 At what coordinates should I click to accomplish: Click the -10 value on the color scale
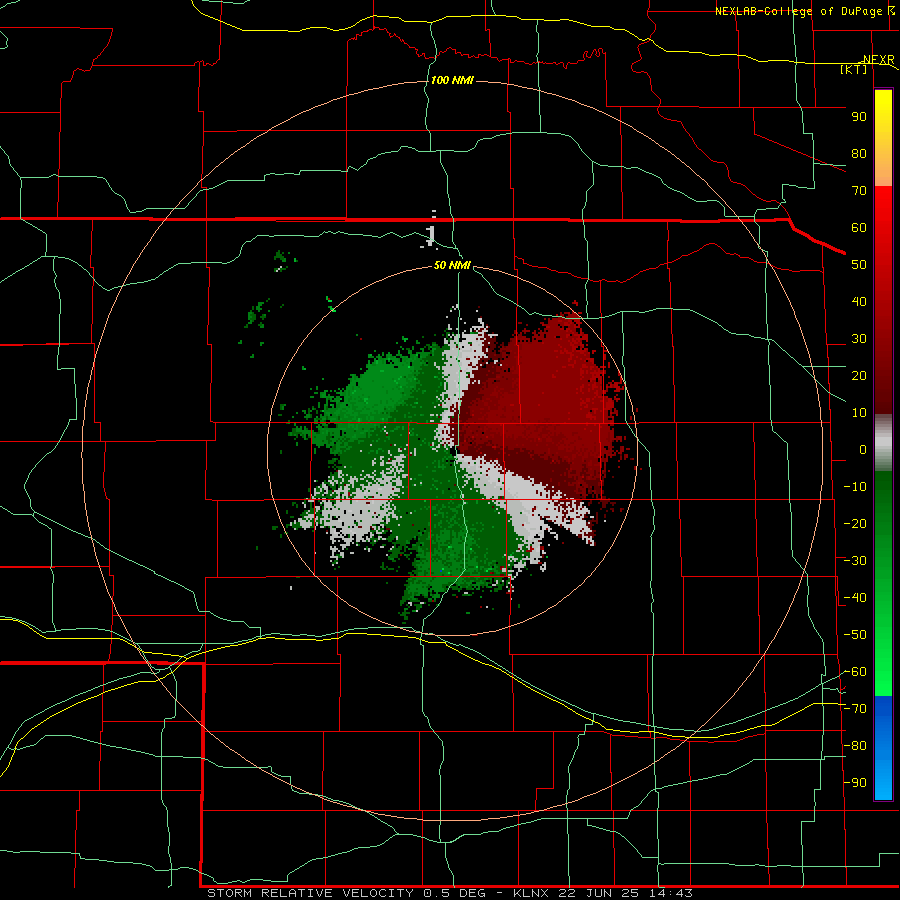855,487
